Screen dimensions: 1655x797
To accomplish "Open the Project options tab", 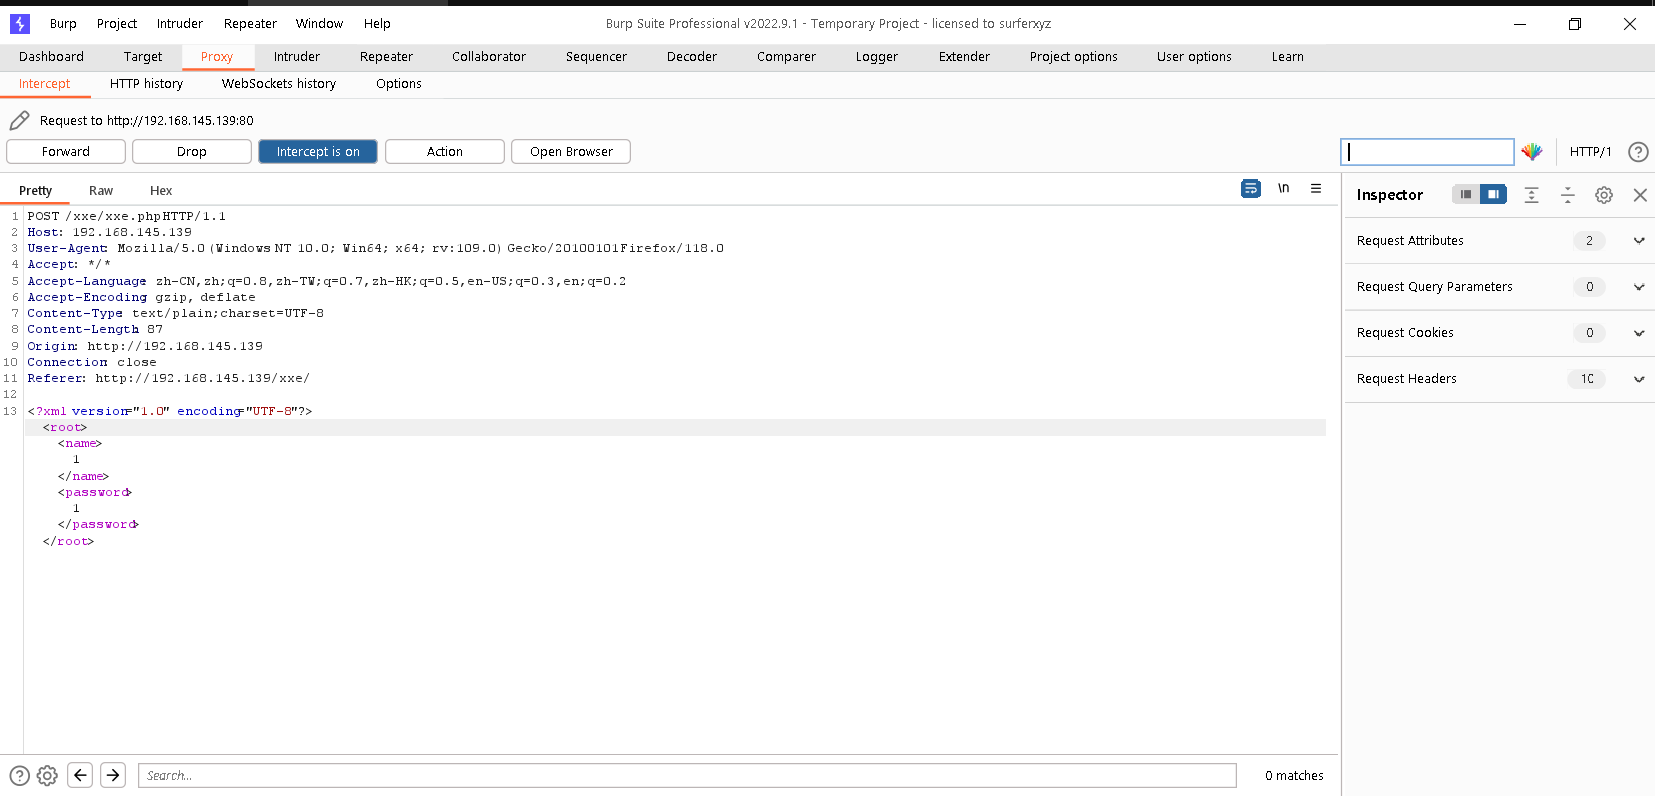I will click(1074, 57).
